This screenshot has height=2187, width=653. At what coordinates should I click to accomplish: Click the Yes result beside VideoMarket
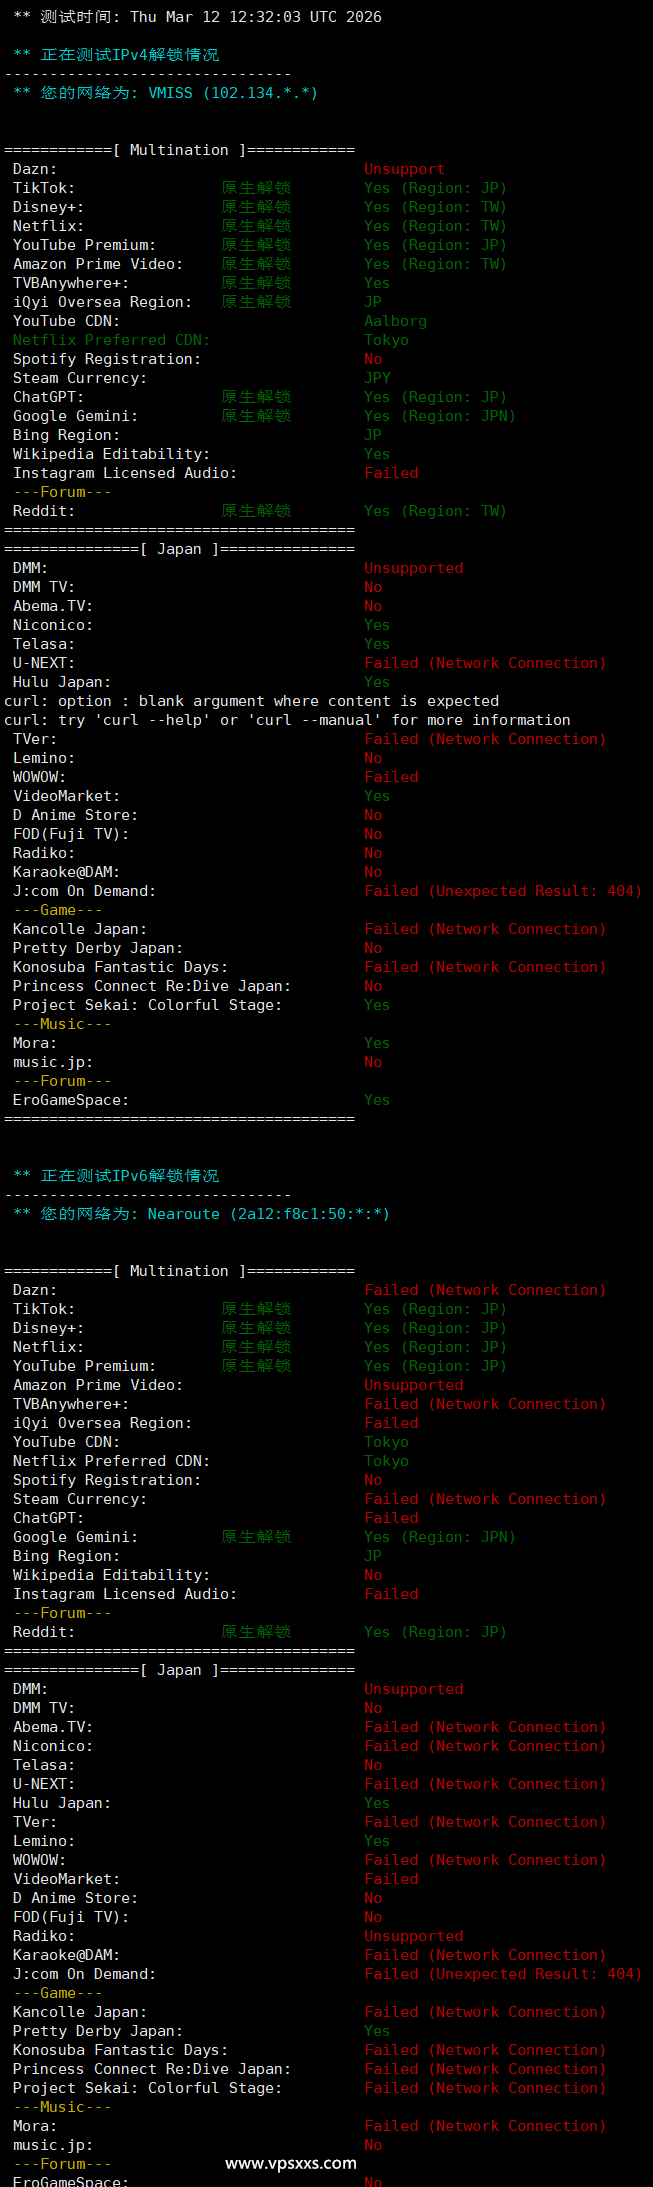(377, 796)
